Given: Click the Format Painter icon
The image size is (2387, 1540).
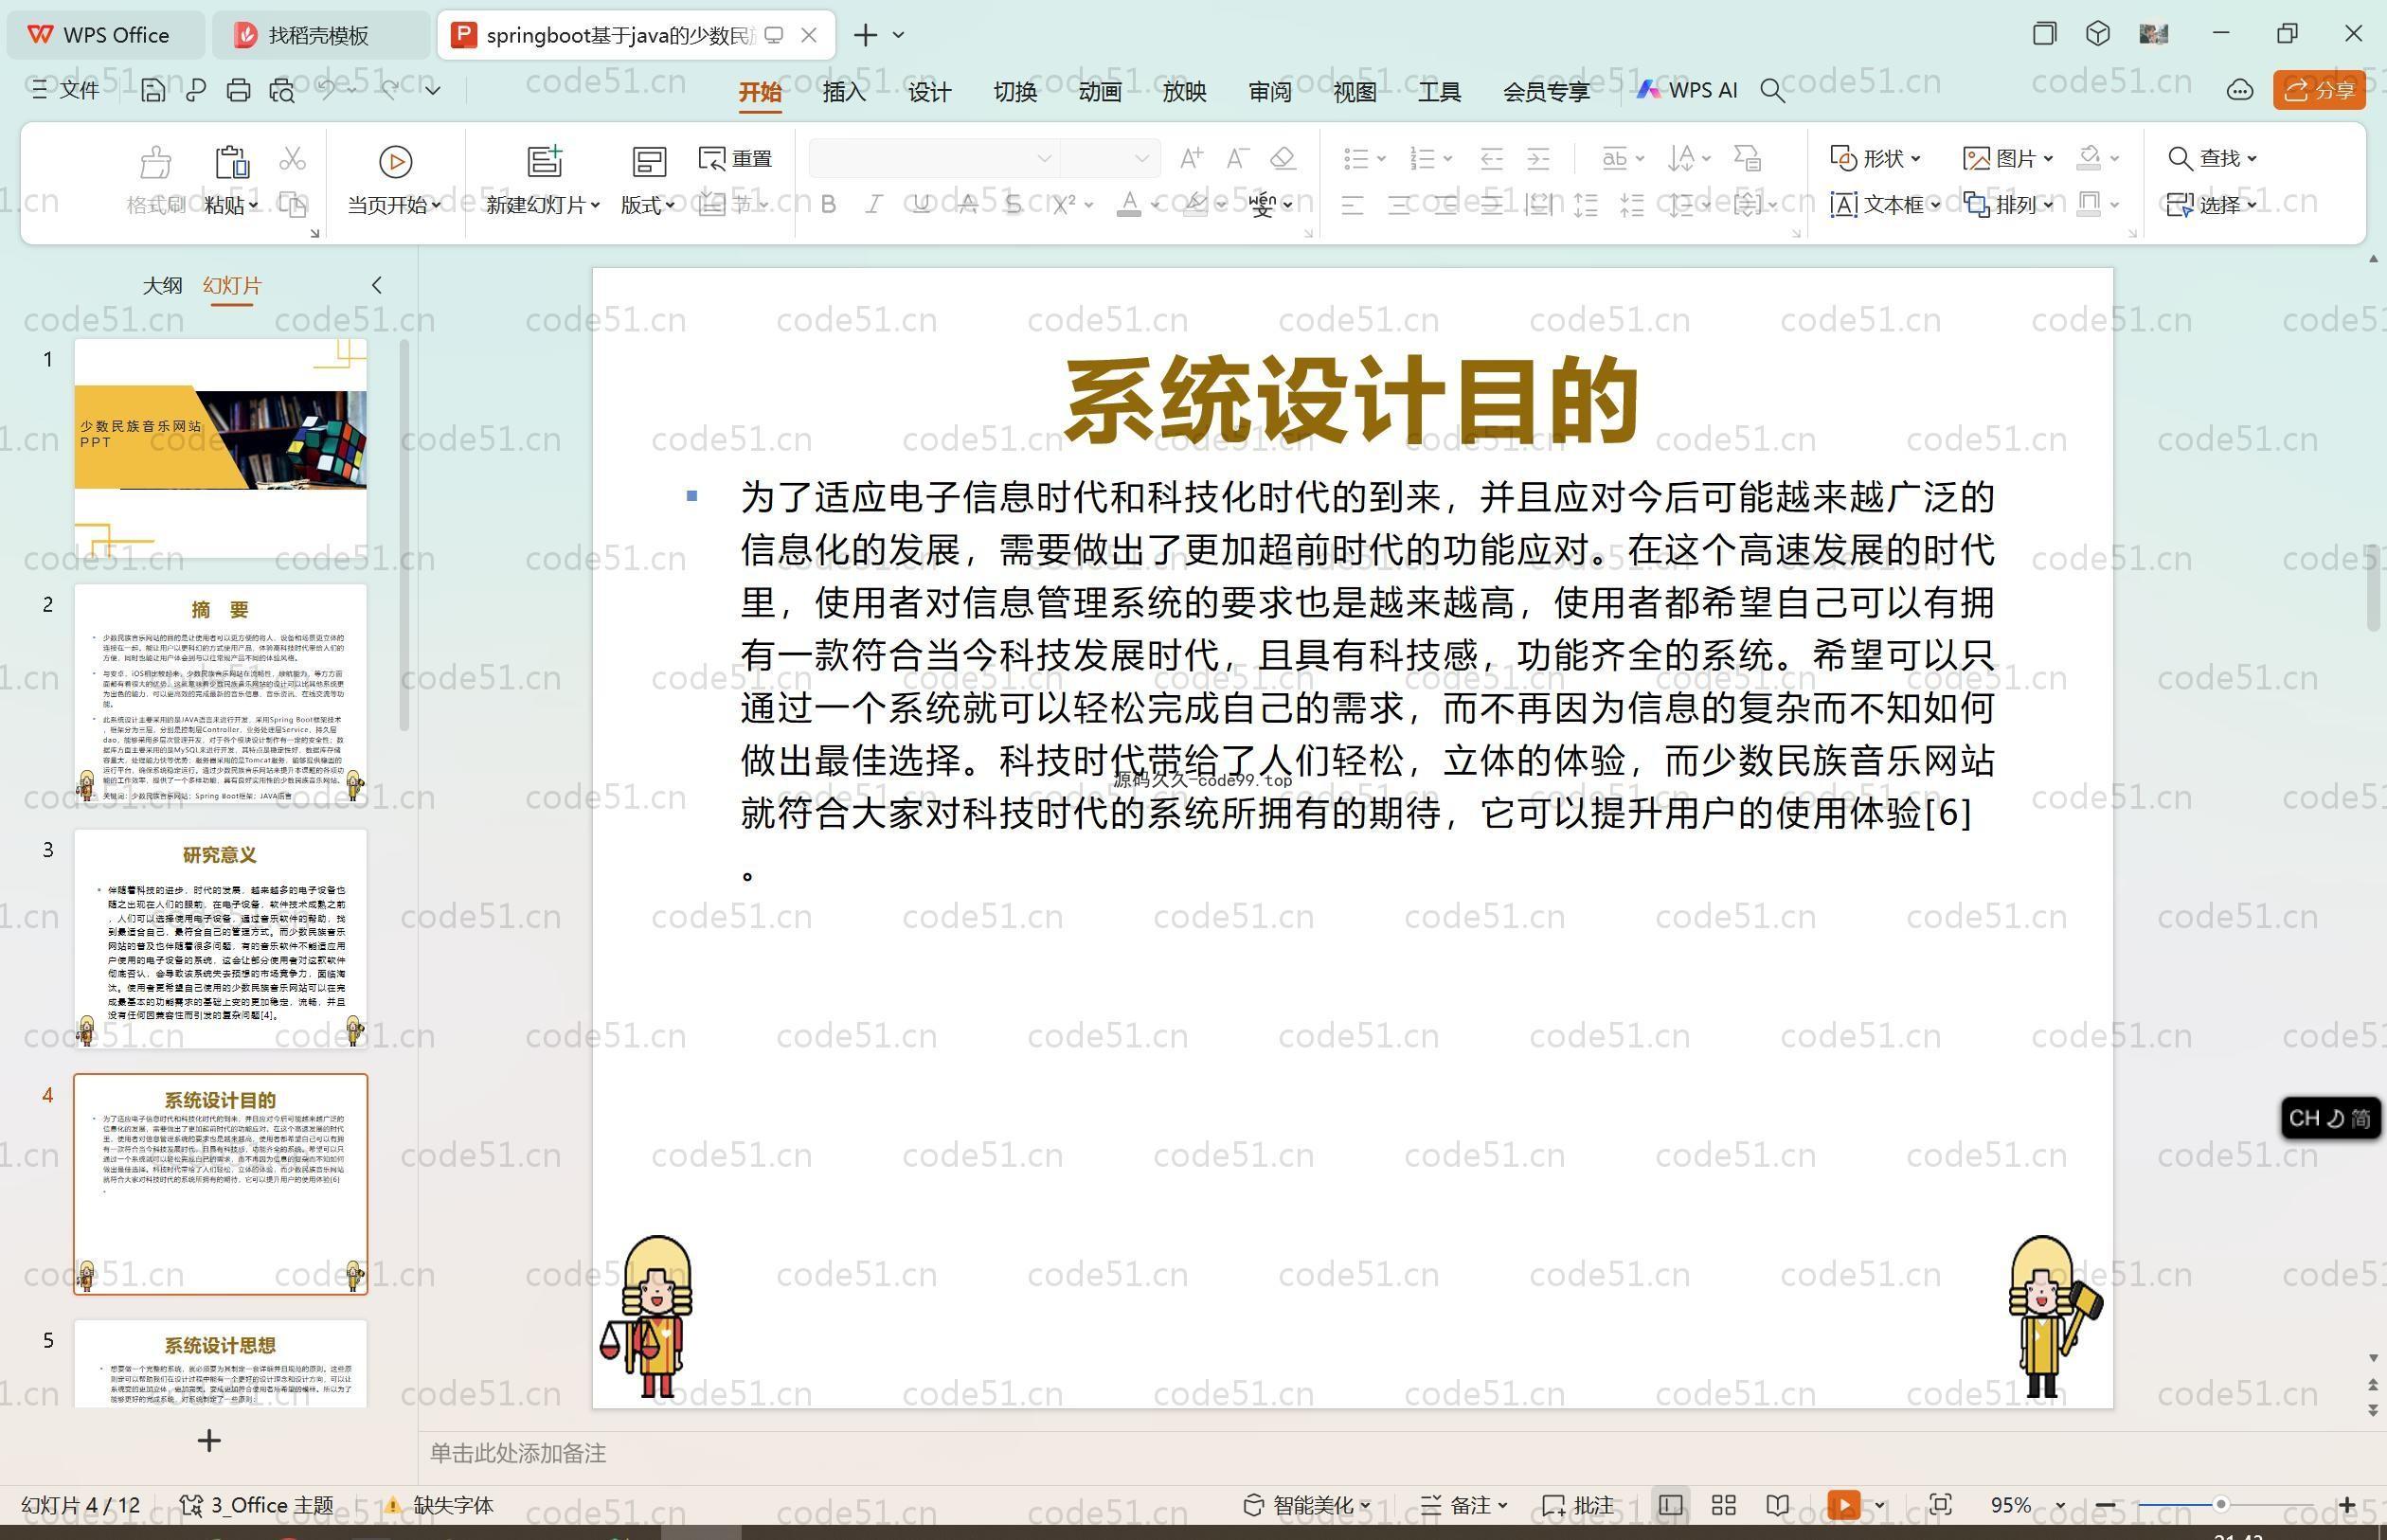Looking at the screenshot, I should (155, 161).
